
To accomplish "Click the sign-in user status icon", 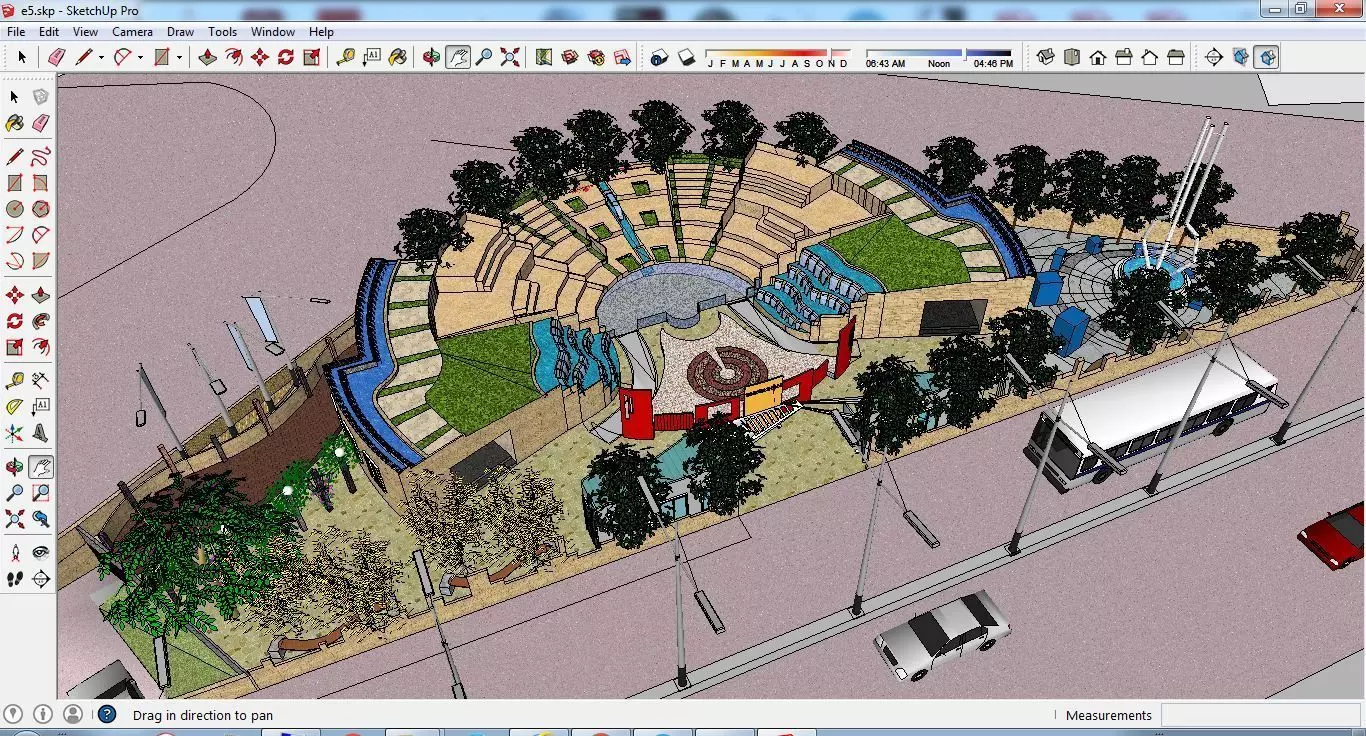I will [x=72, y=714].
